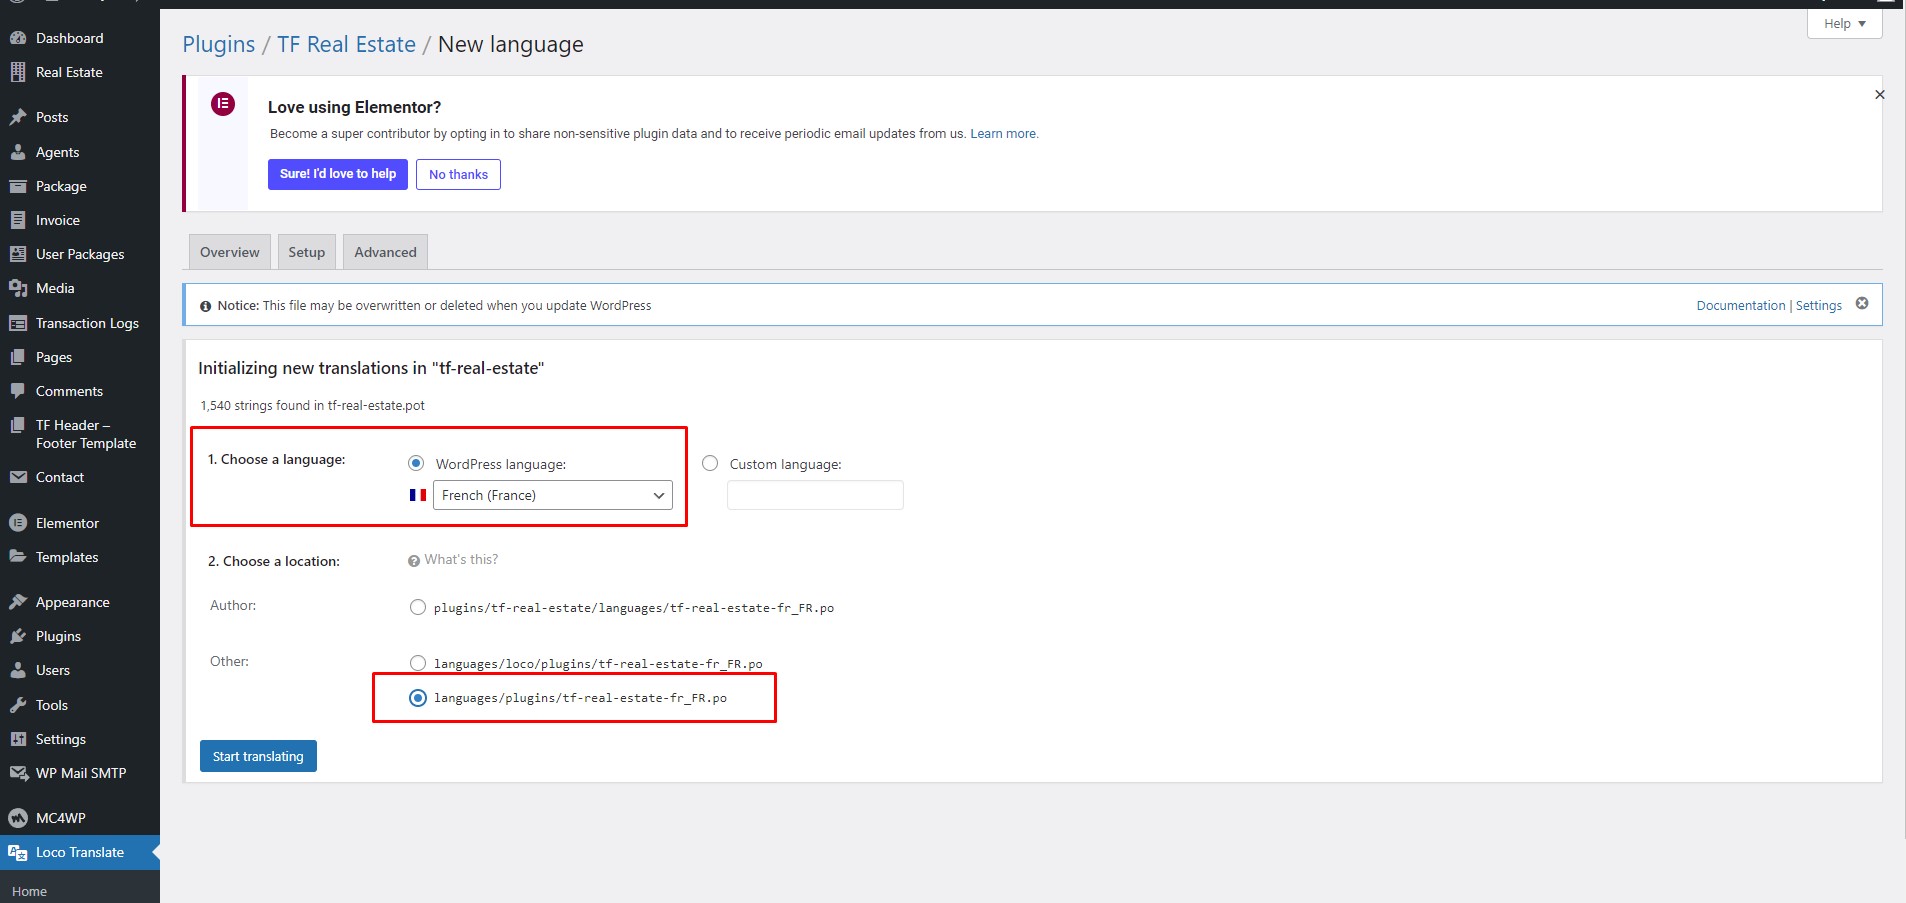Click the plugins/tf-real-estate/languages path label

[x=633, y=607]
